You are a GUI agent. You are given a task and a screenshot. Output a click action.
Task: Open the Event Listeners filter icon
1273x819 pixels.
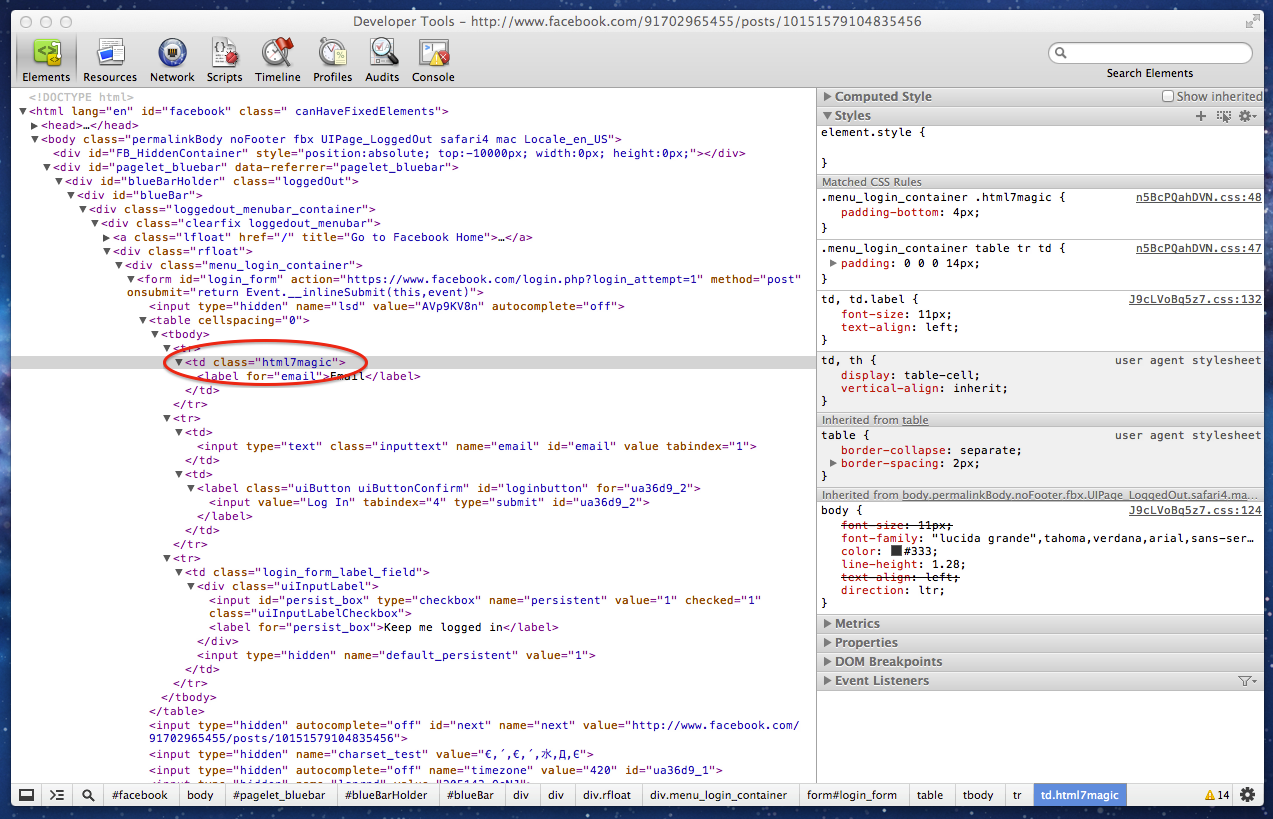pos(1247,681)
